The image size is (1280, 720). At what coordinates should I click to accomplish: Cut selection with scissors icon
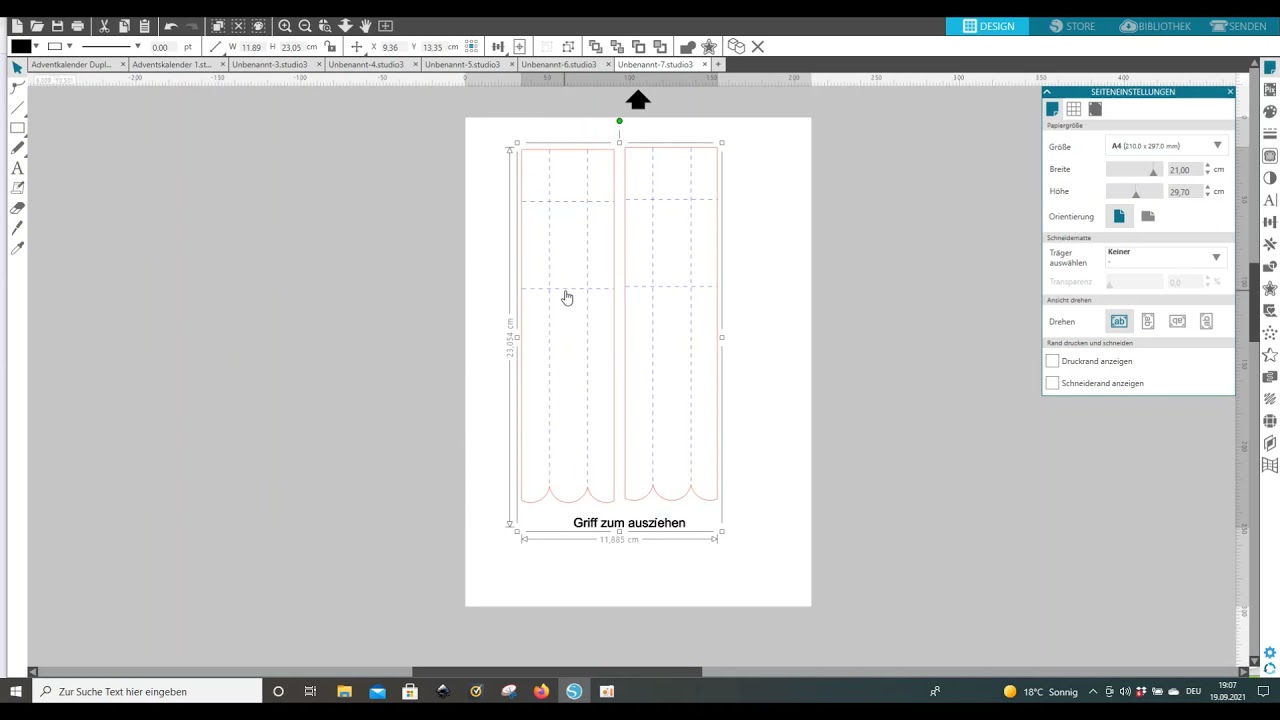point(104,26)
